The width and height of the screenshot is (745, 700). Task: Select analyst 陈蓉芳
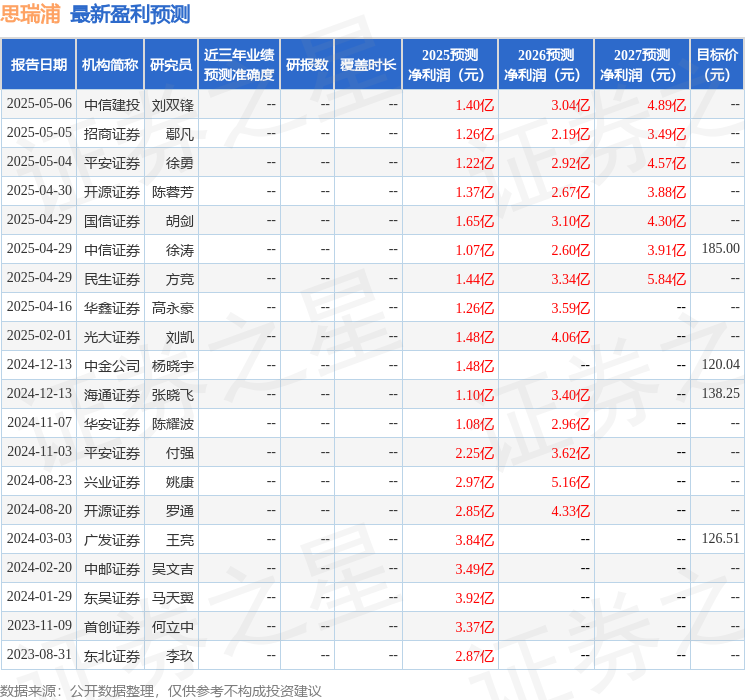click(x=172, y=192)
